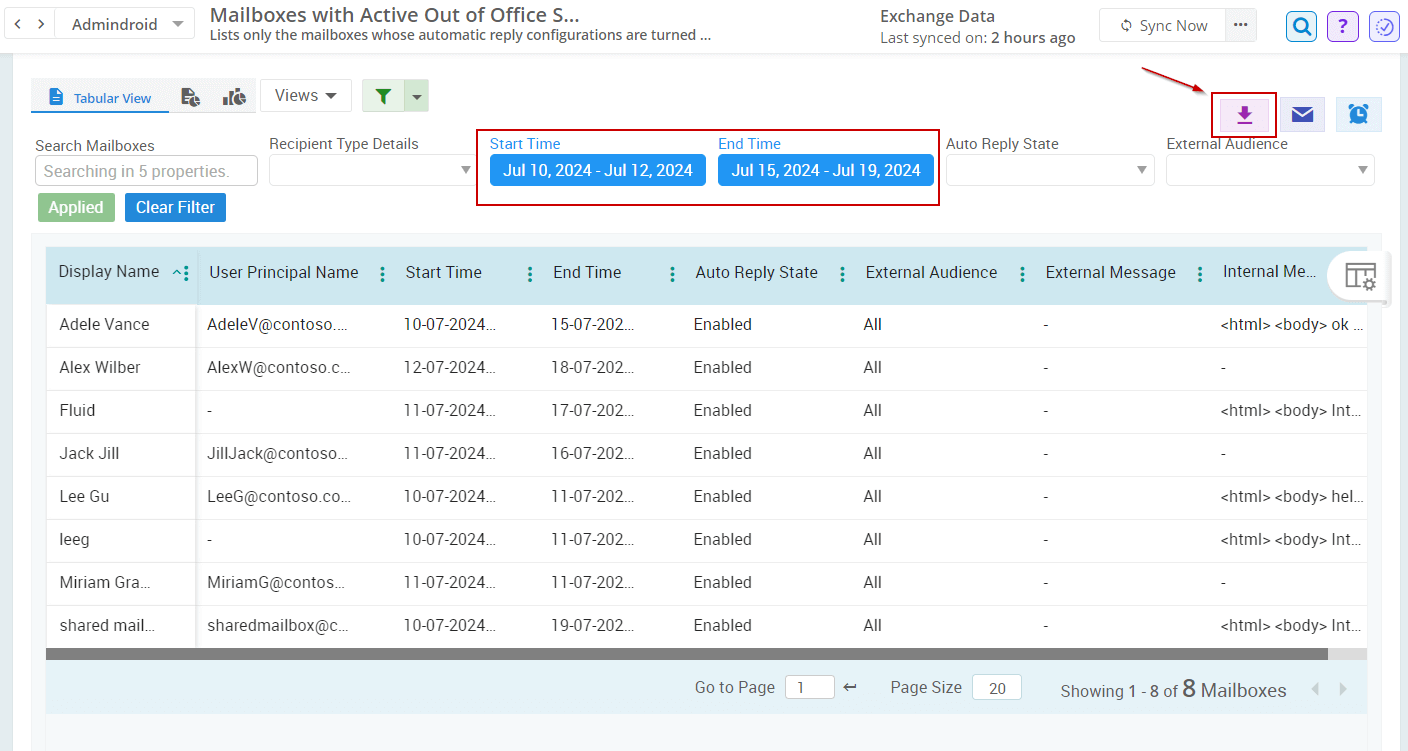This screenshot has width=1408, height=751.
Task: Open Start Time date range Jul 10 - Jul 12
Action: [598, 170]
